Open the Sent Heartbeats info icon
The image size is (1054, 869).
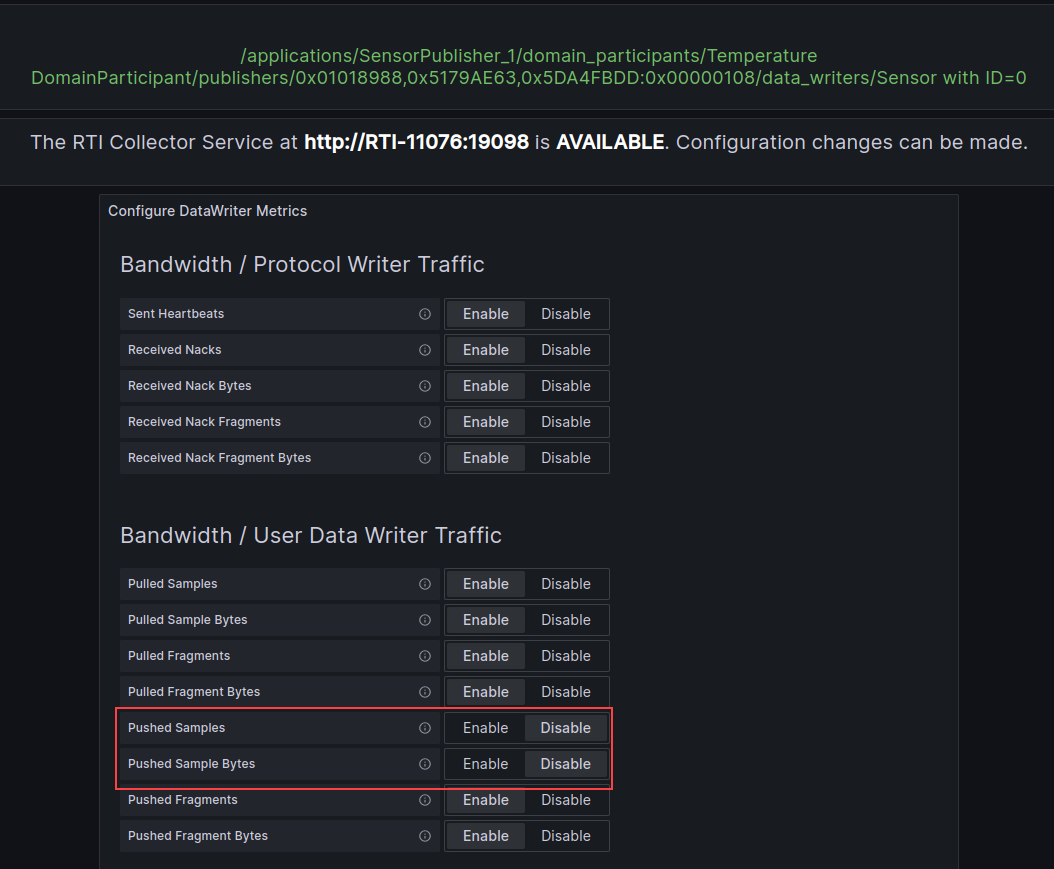click(x=424, y=313)
